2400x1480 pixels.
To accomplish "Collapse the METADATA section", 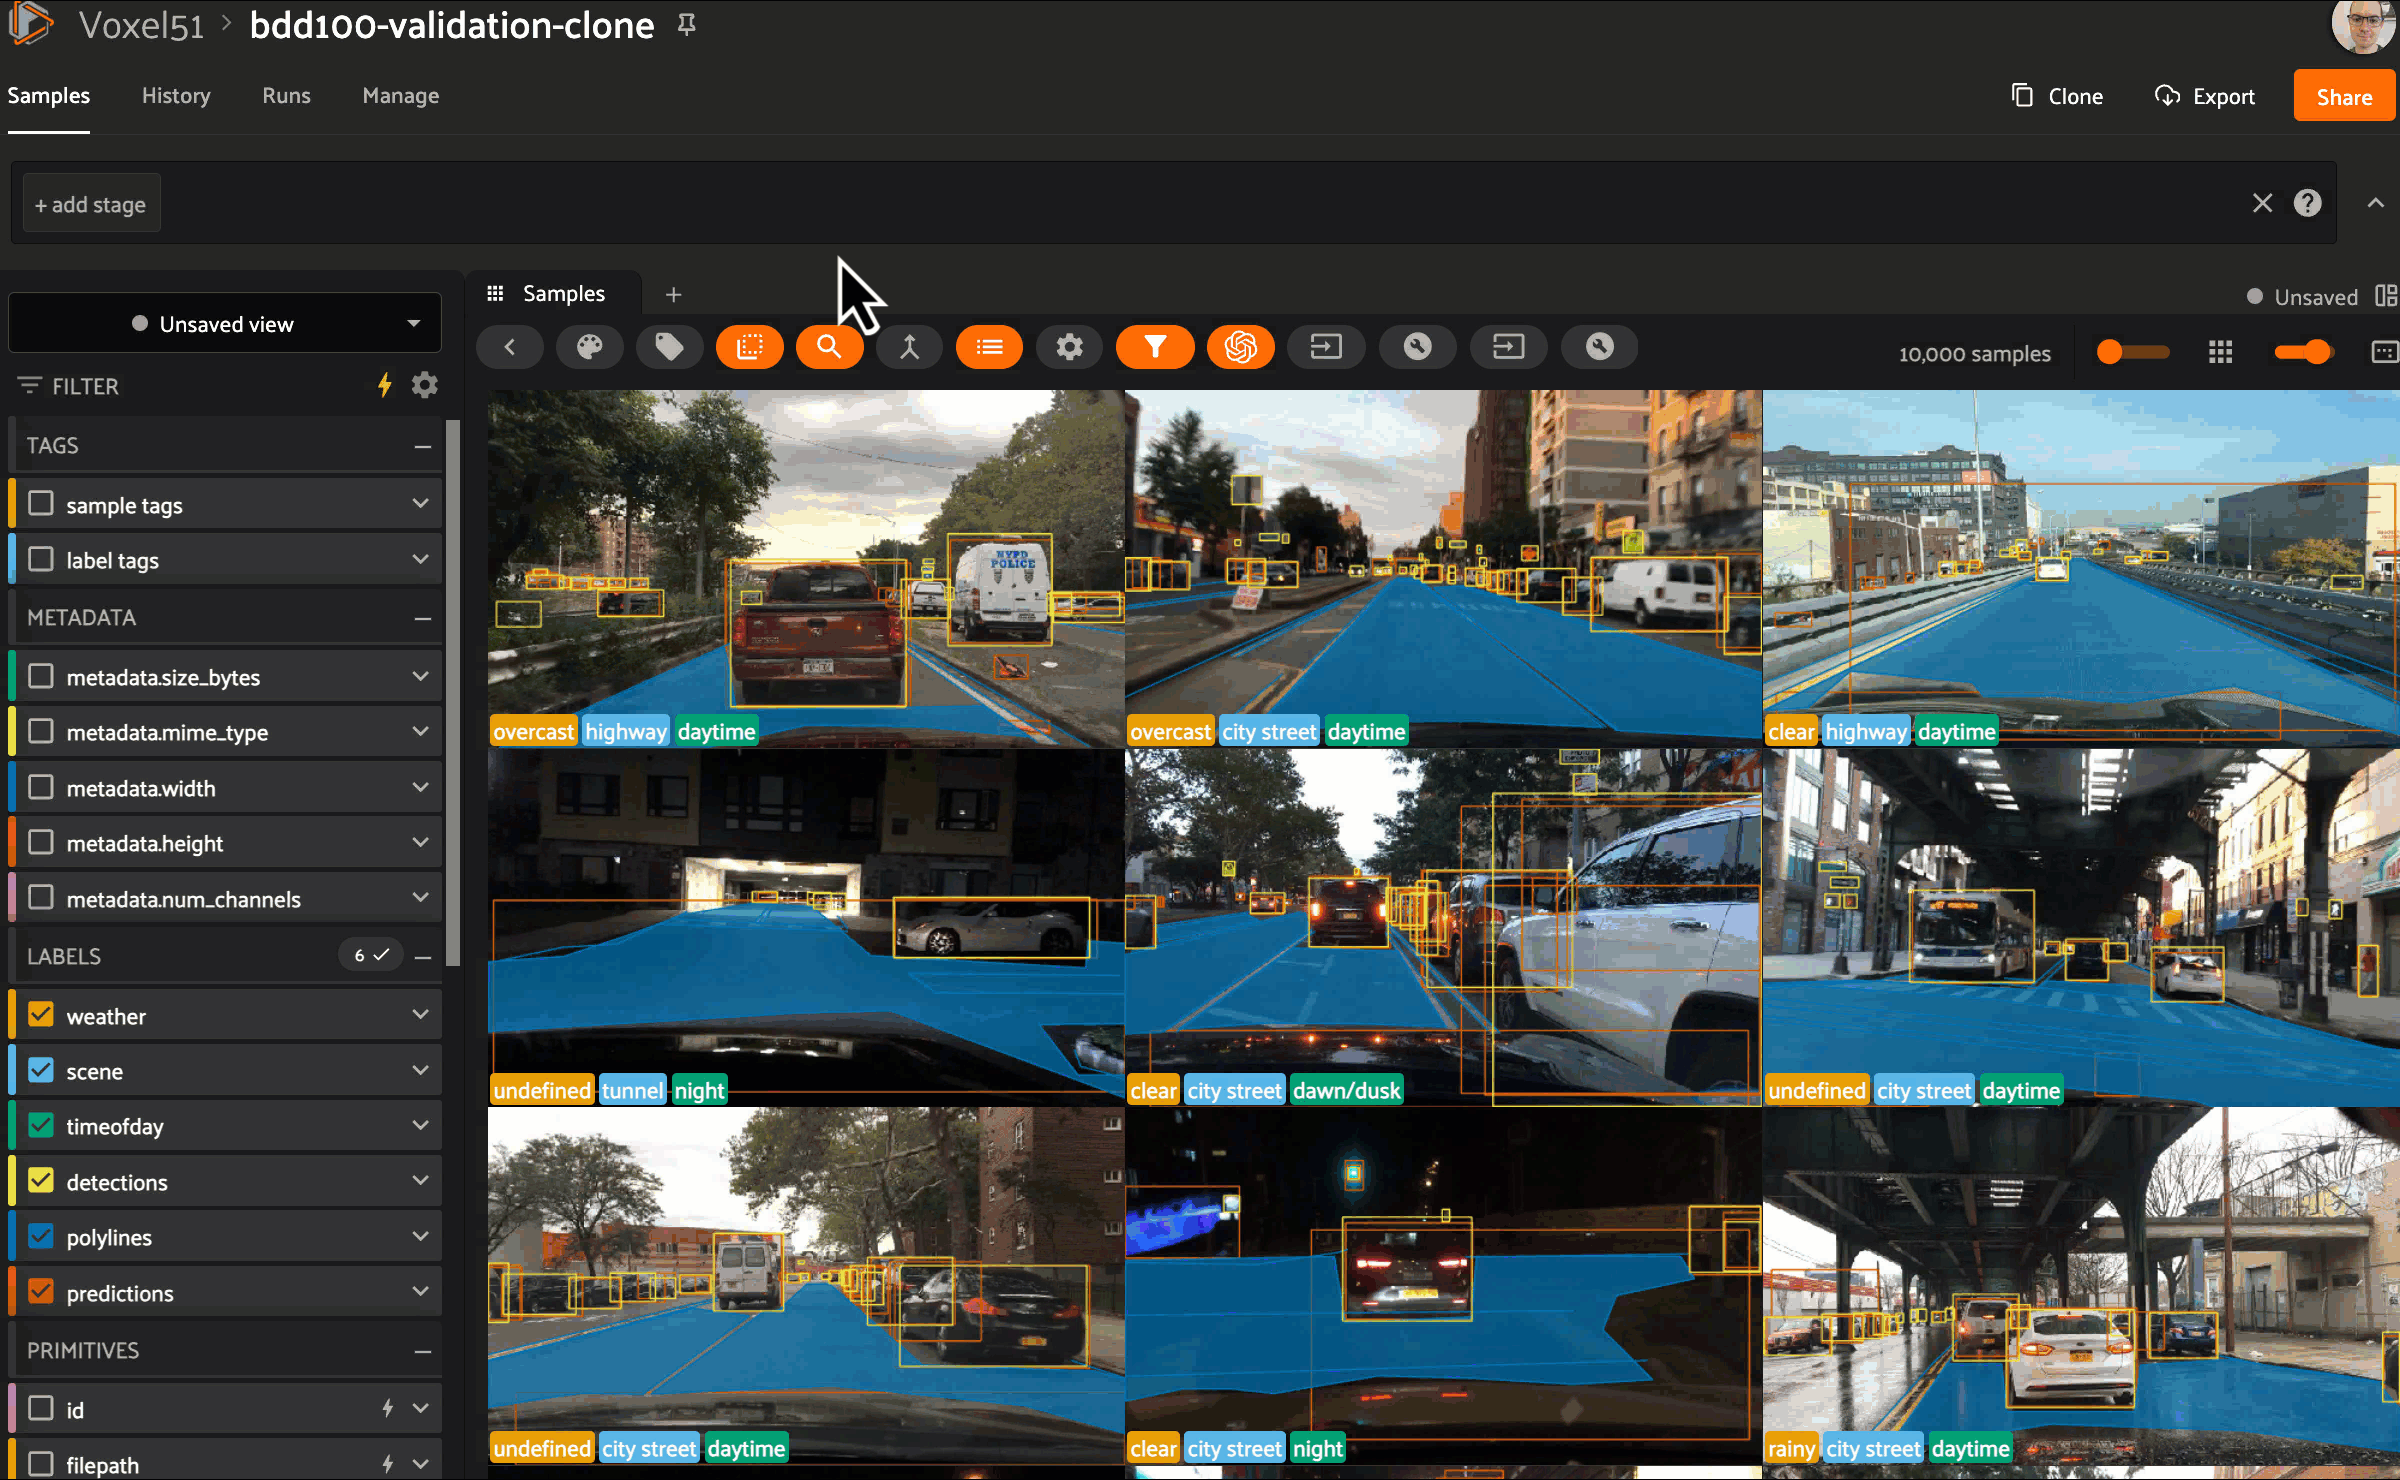I will pos(423,618).
